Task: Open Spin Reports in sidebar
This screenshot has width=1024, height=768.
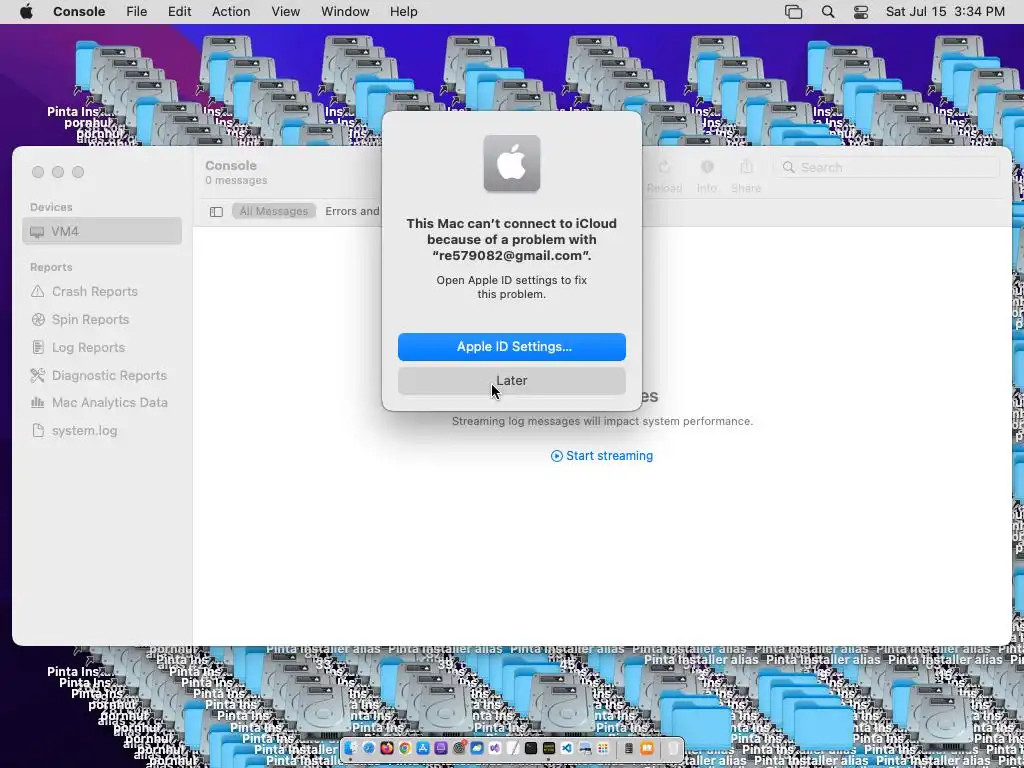Action: [x=90, y=319]
